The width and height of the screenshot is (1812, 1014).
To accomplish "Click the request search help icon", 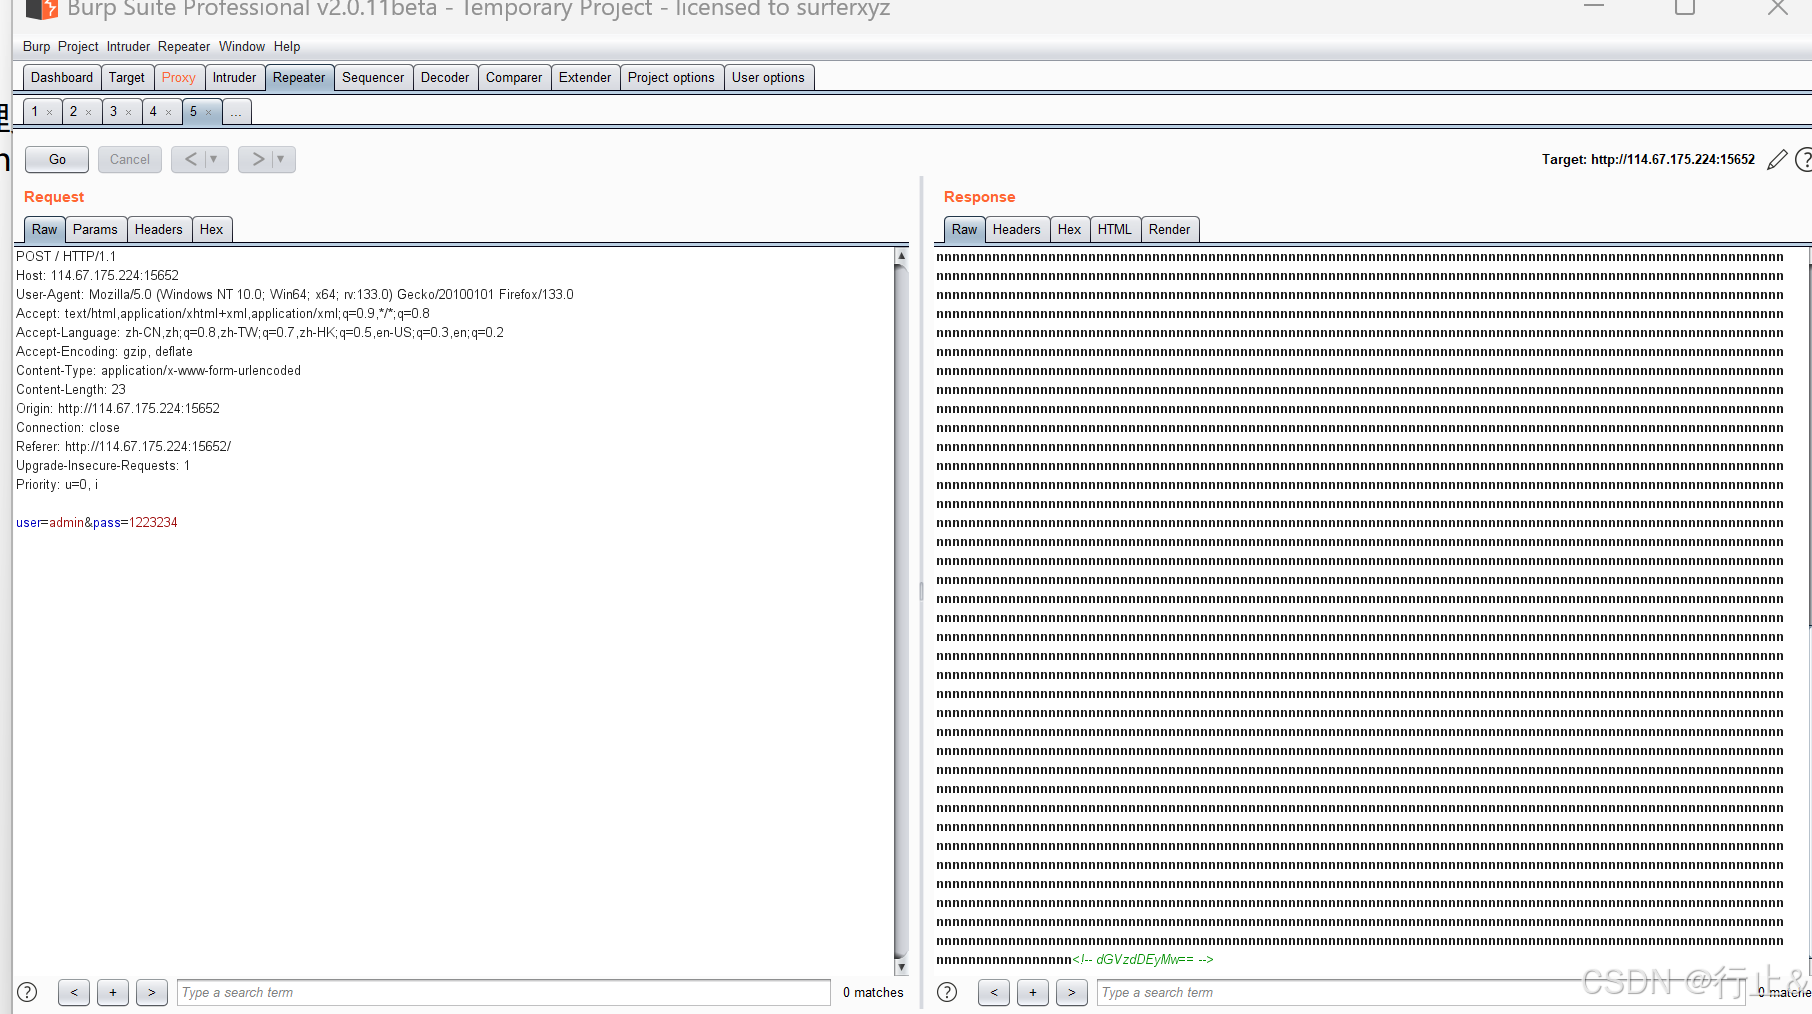I will coord(27,992).
